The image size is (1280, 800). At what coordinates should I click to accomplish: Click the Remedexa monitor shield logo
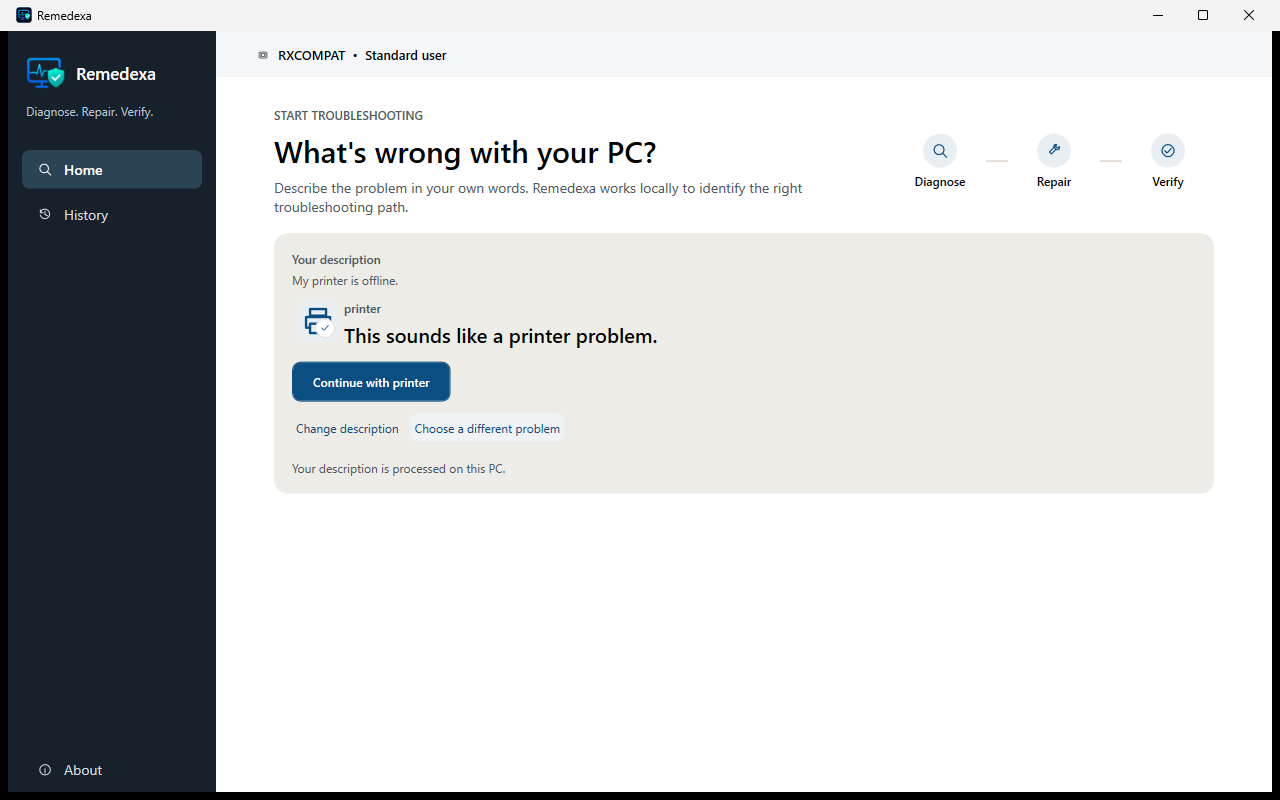point(45,73)
